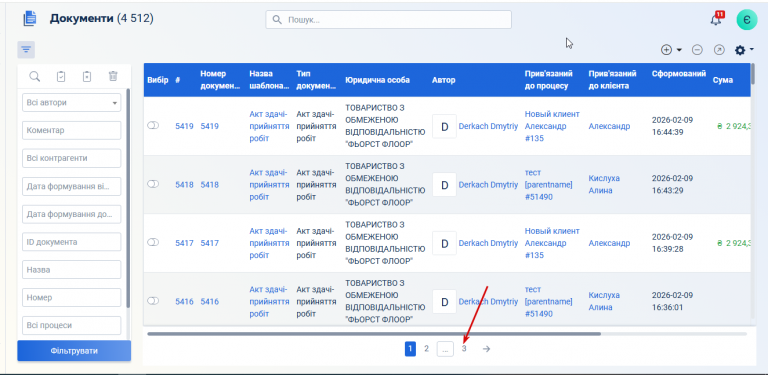
Task: Click avatar D in row 5416
Action: click(445, 302)
